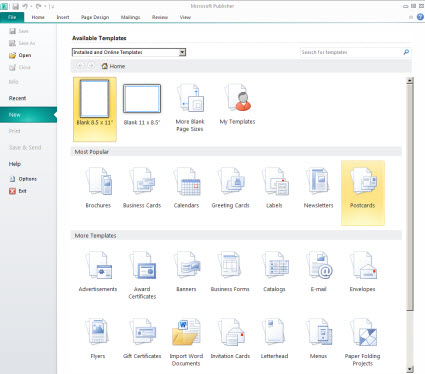The width and height of the screenshot is (425, 374).
Task: Choose the Calendars template icon
Action: [x=186, y=182]
